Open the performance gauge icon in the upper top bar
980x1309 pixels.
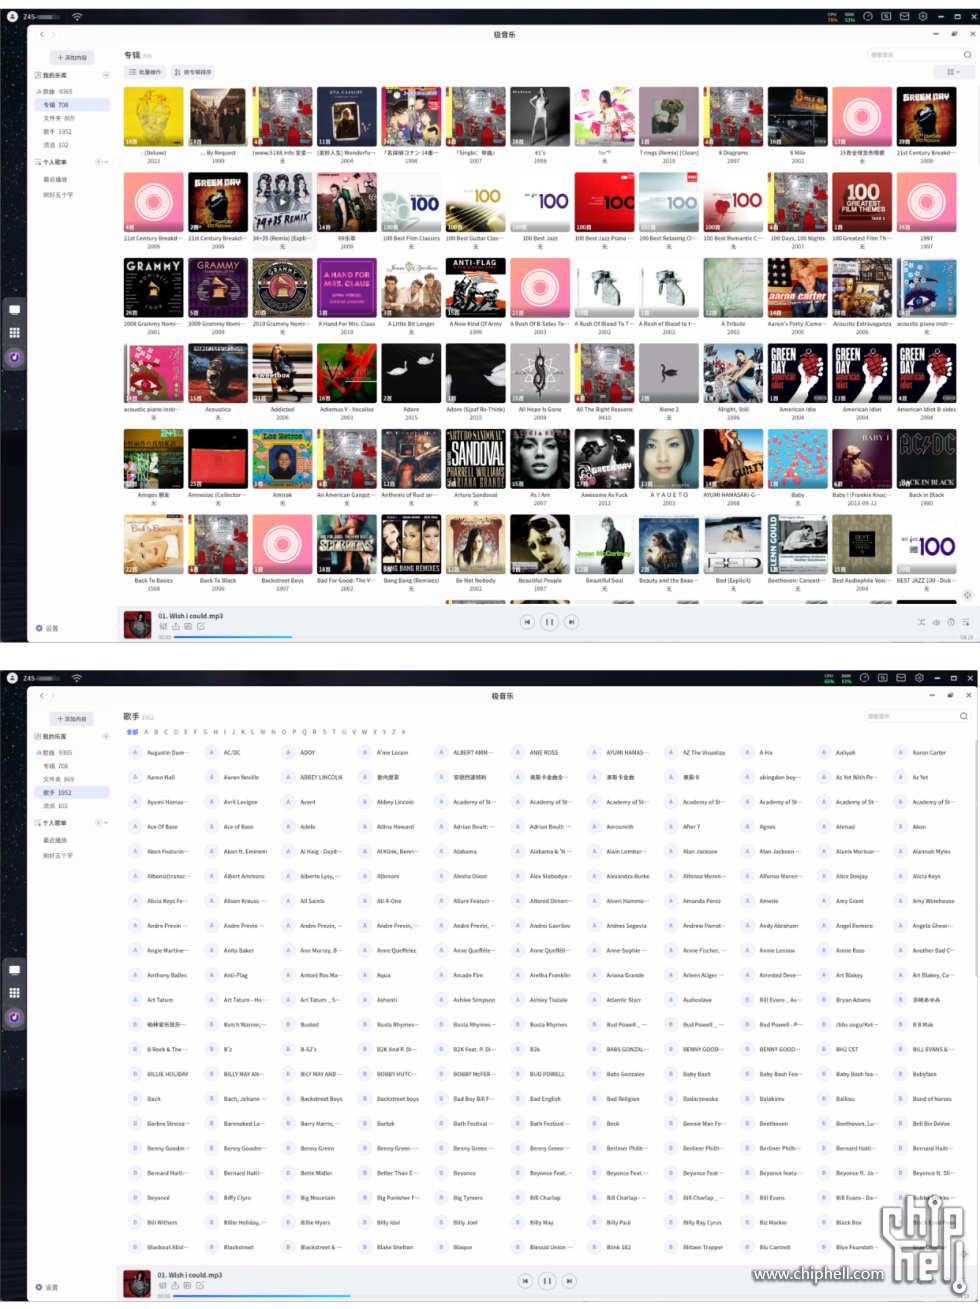(868, 16)
